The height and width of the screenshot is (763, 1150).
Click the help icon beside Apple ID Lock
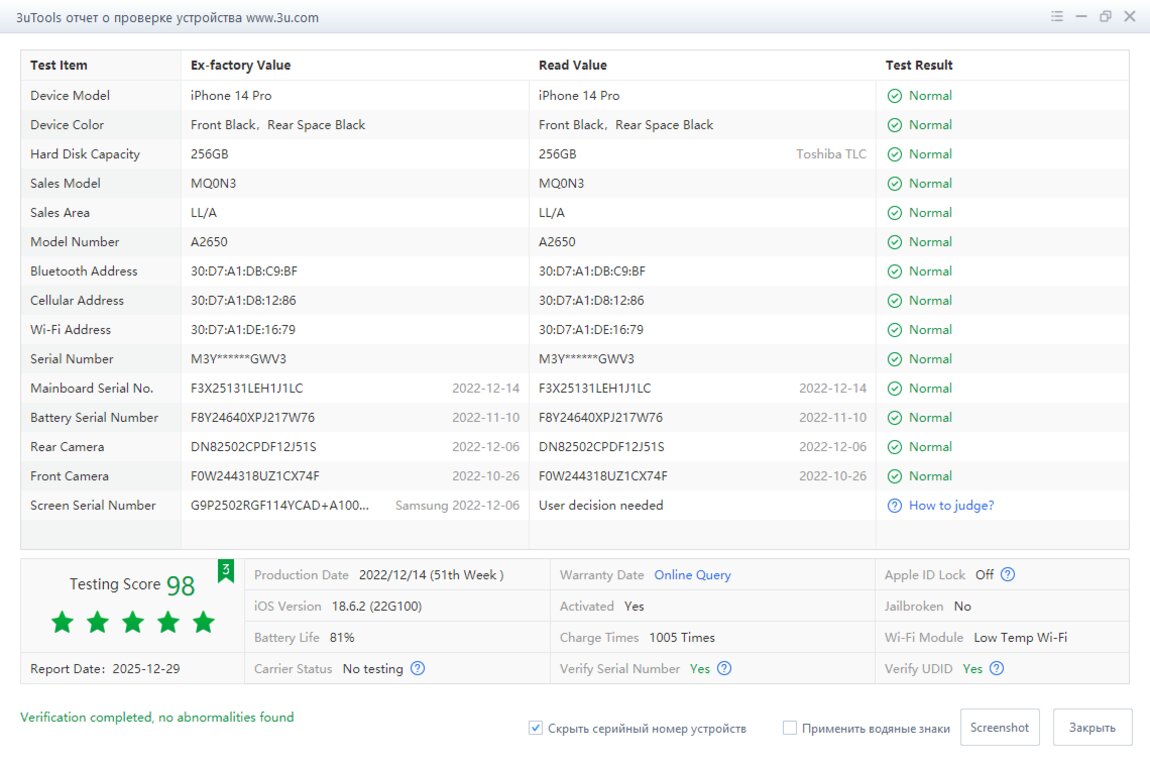(1008, 575)
